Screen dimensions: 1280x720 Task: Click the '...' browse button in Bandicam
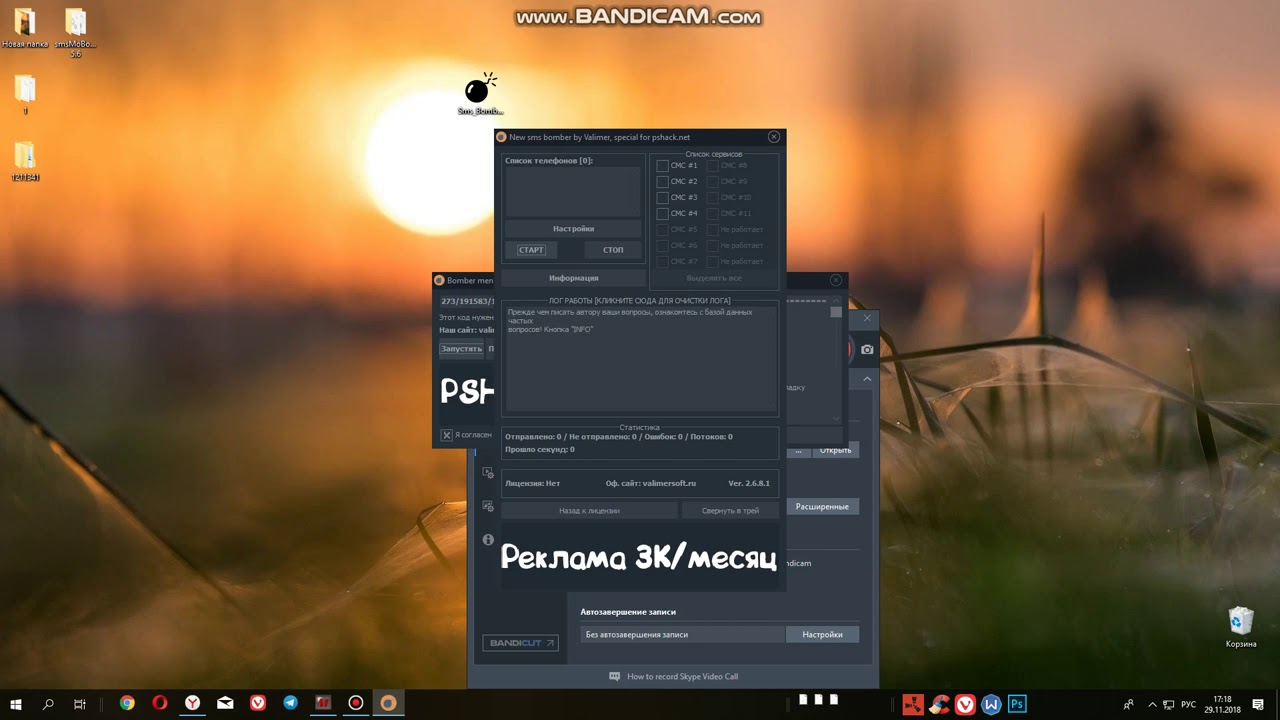click(798, 451)
